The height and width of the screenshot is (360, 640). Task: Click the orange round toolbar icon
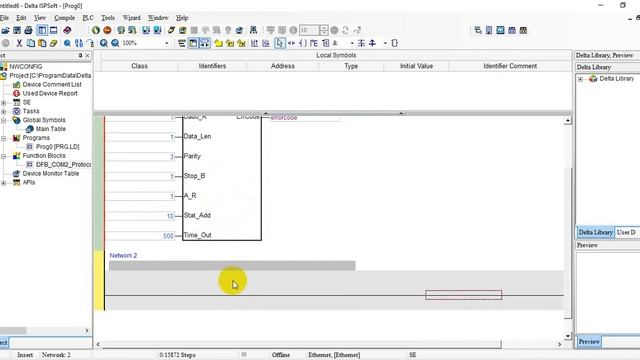(x=107, y=30)
